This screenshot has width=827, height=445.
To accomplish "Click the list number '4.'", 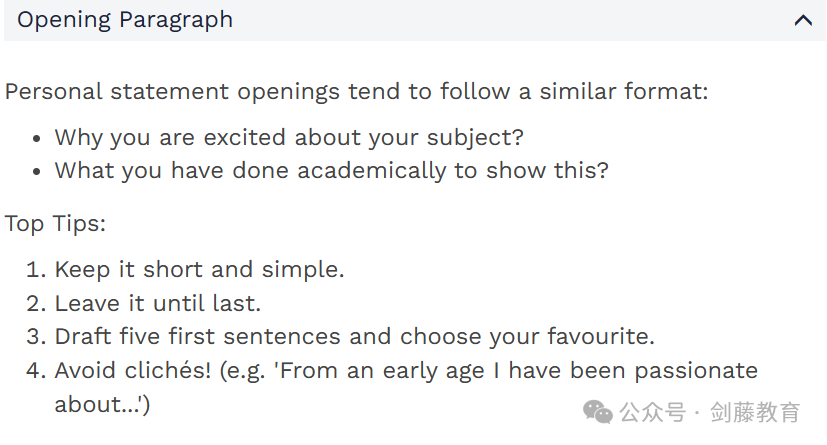I will click(36, 370).
